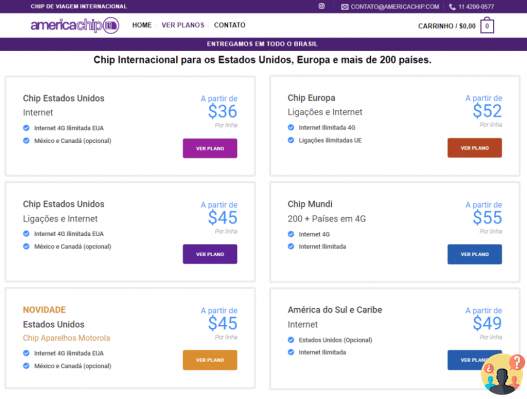527x399 pixels.
Task: Open the Instagram icon in top bar
Action: click(322, 6)
